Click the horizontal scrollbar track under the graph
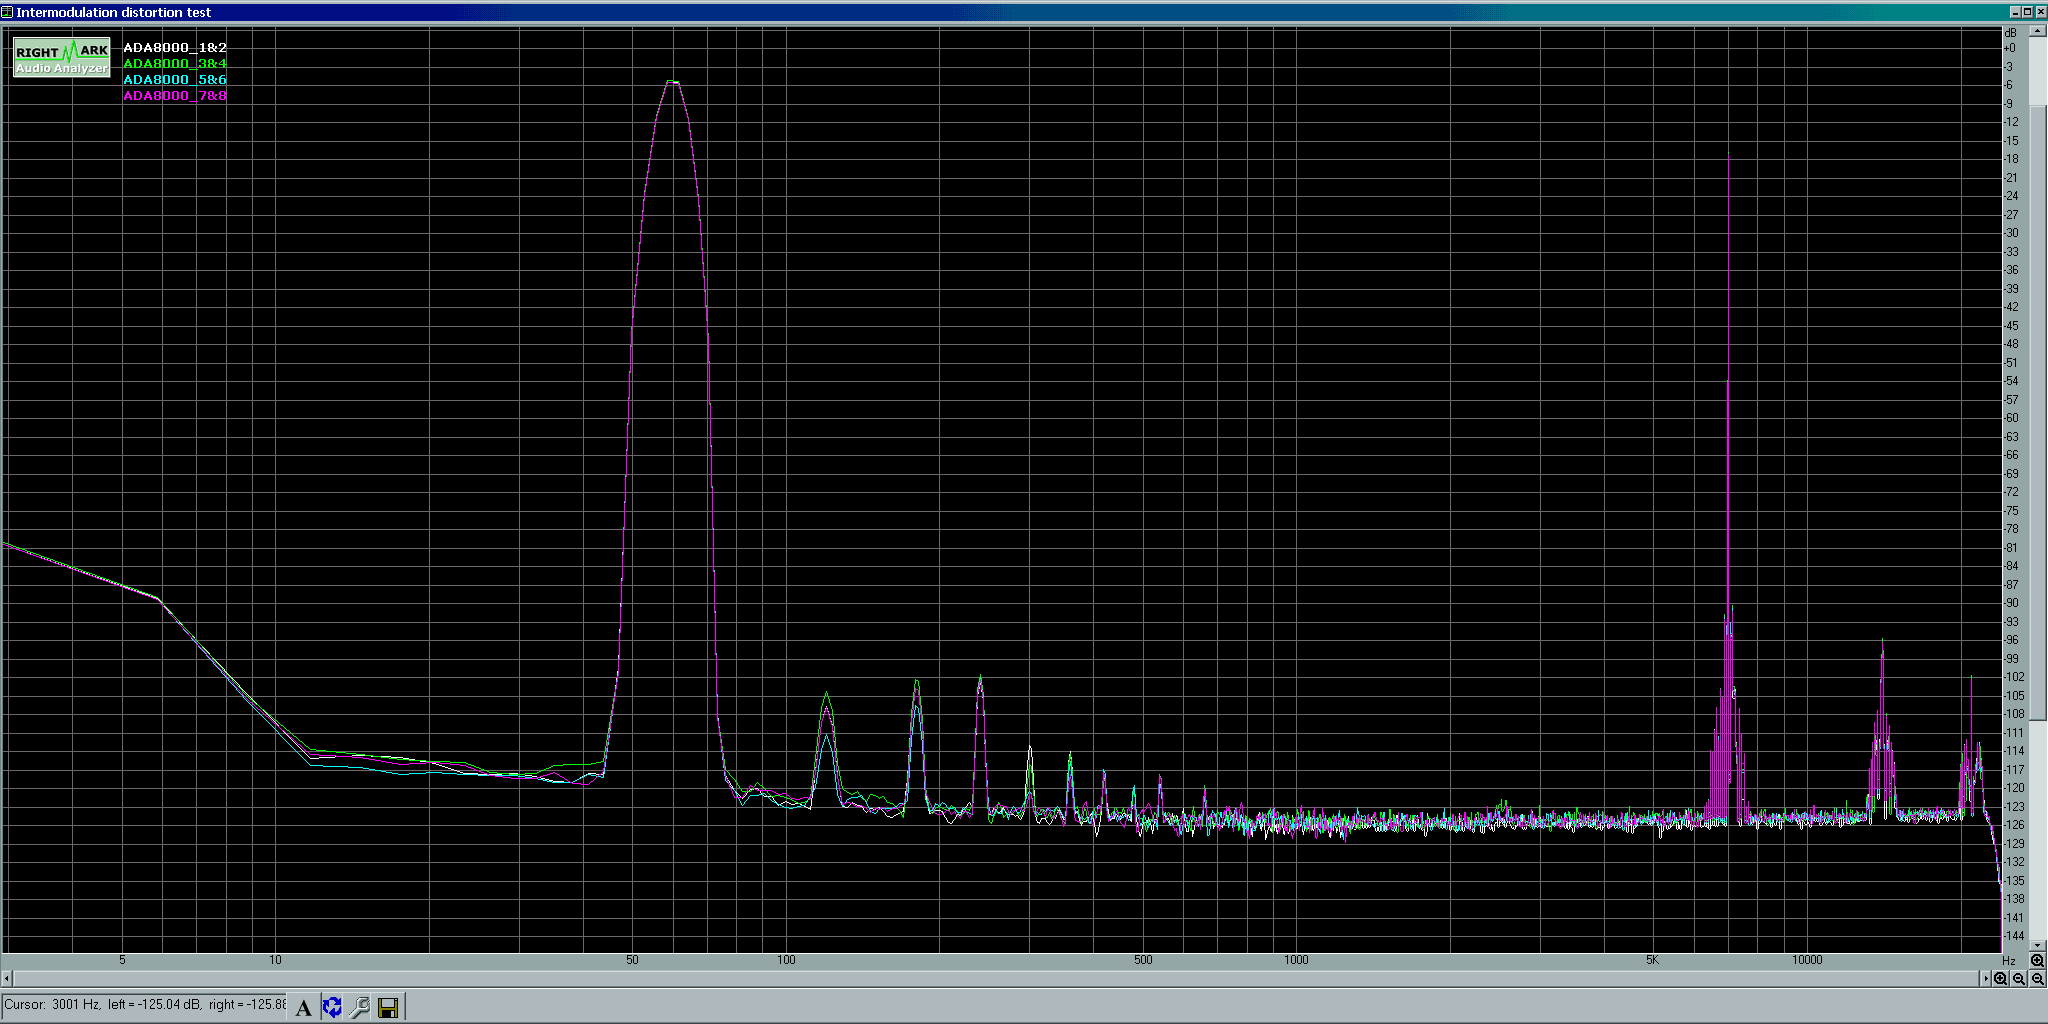 click(x=996, y=978)
